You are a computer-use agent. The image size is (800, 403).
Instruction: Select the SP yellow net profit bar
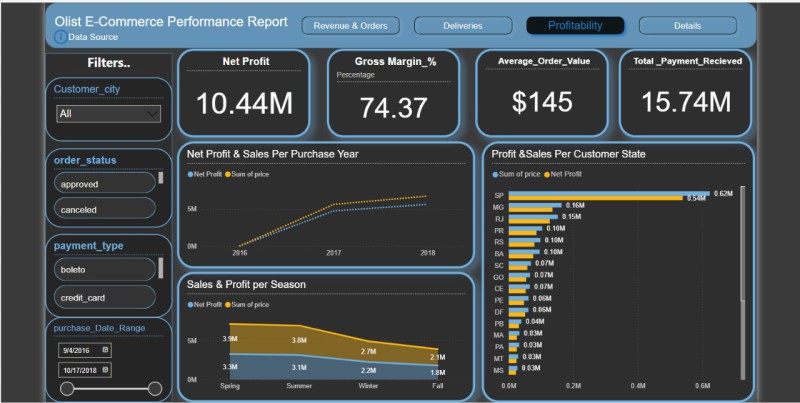[595, 198]
